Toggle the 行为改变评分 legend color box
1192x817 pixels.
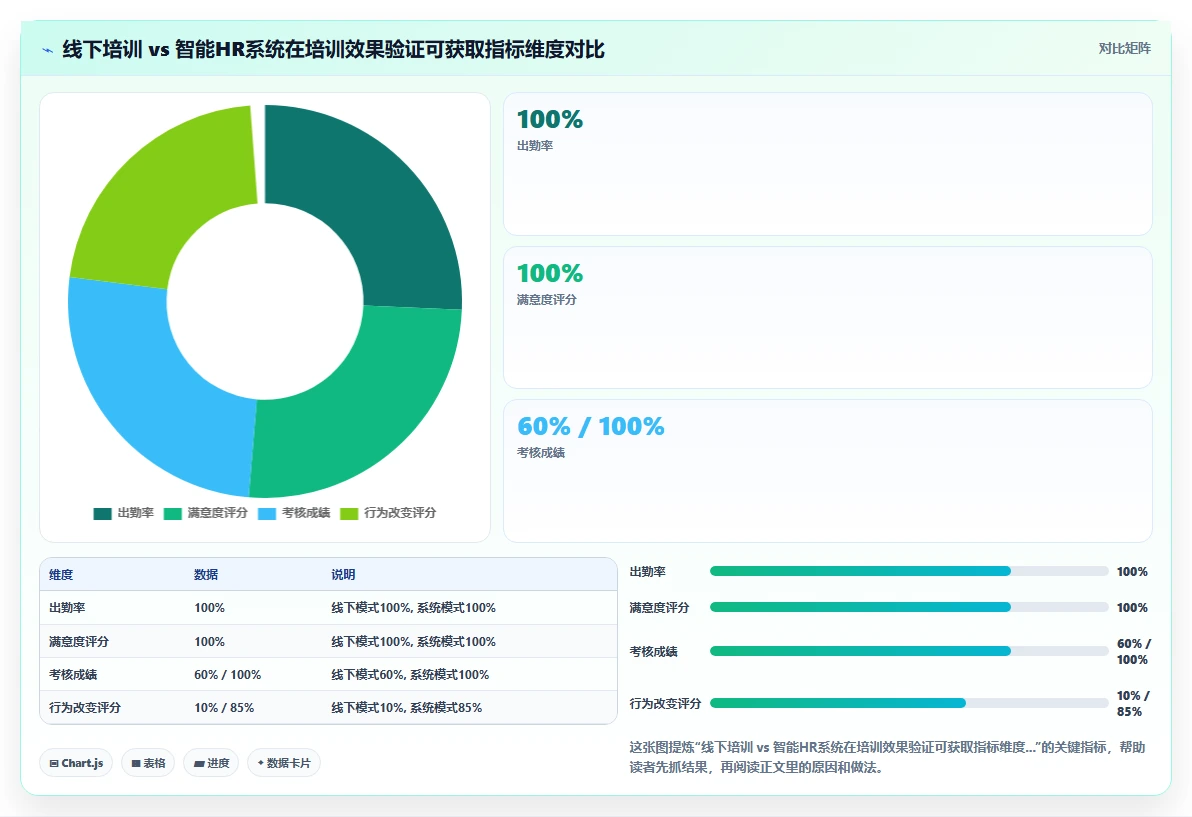pos(349,514)
